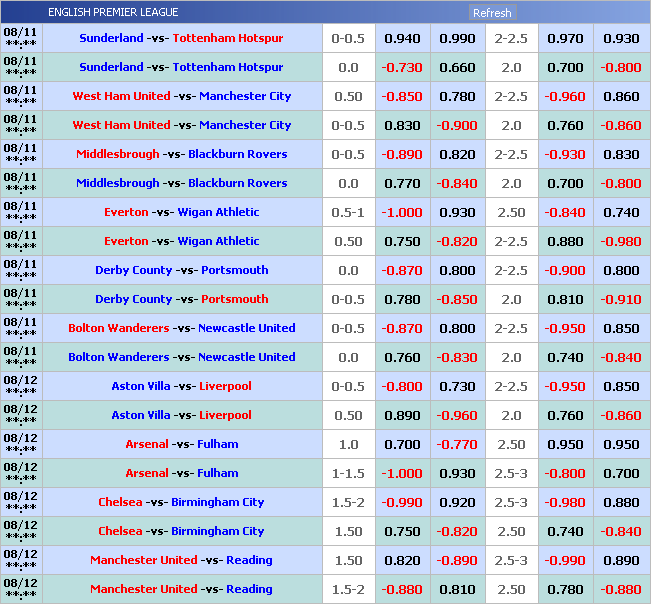Pick -0.930 odds for Middlesbrough vs Blackburn

tap(565, 154)
